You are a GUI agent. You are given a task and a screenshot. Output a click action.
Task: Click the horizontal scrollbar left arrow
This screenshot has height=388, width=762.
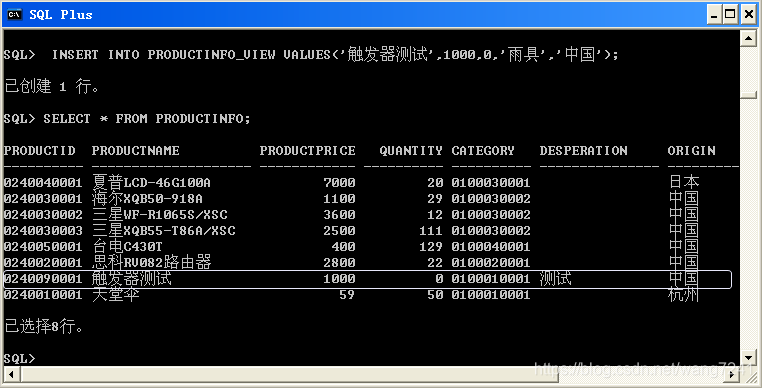12,374
